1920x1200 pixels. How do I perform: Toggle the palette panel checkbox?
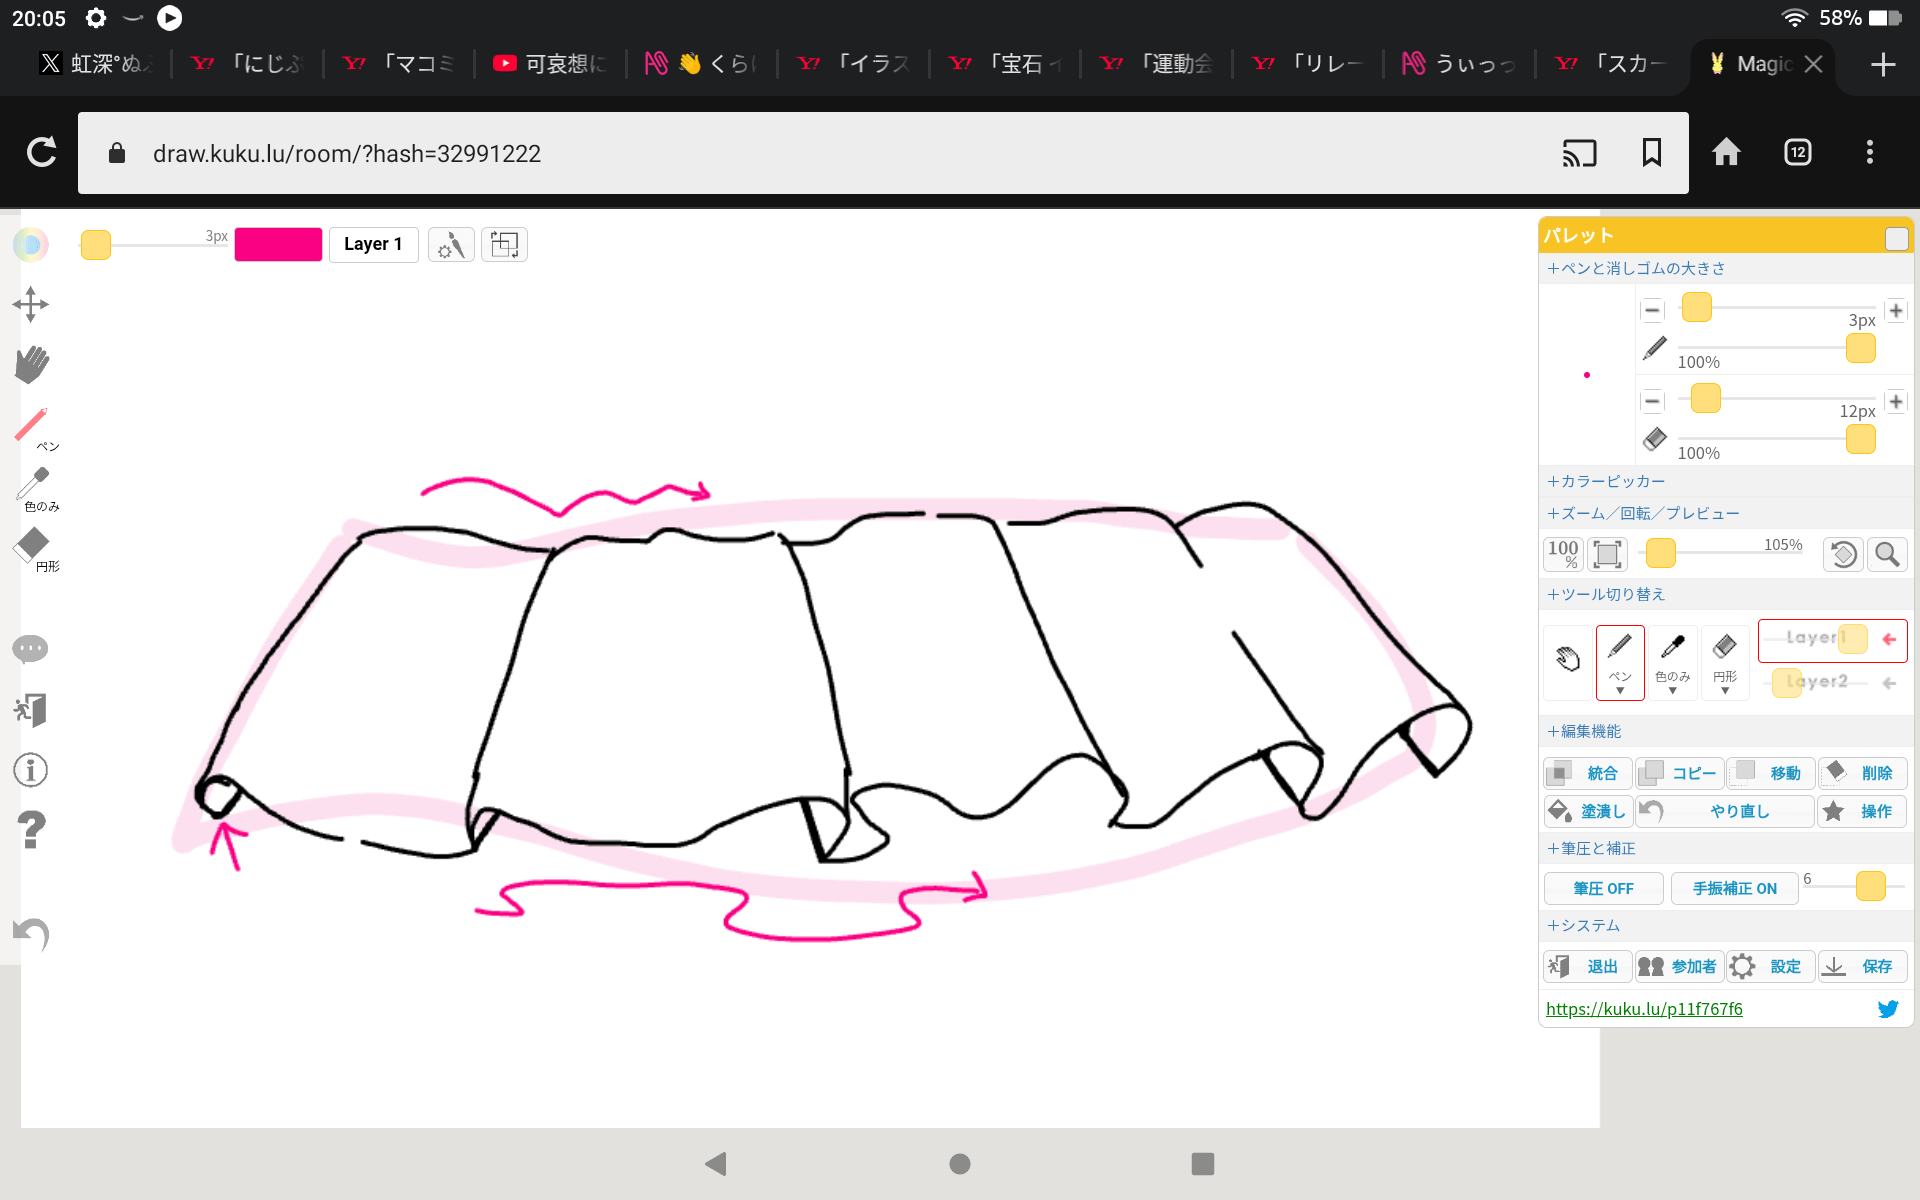point(1896,238)
